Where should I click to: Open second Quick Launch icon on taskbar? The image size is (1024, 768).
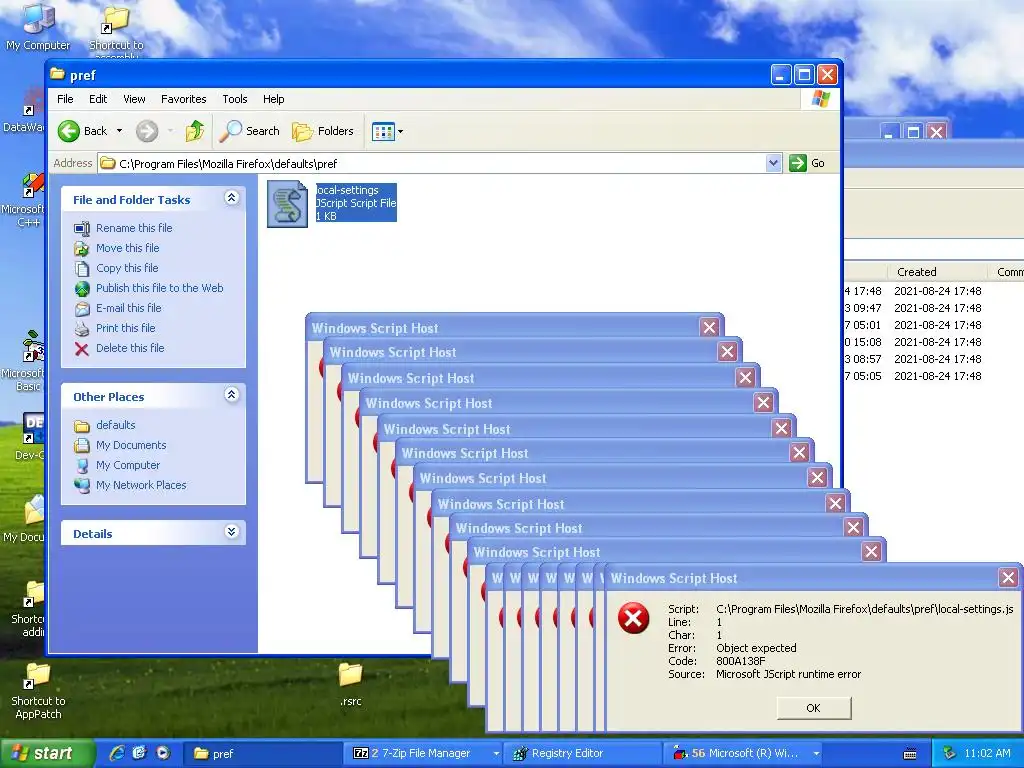[139, 753]
